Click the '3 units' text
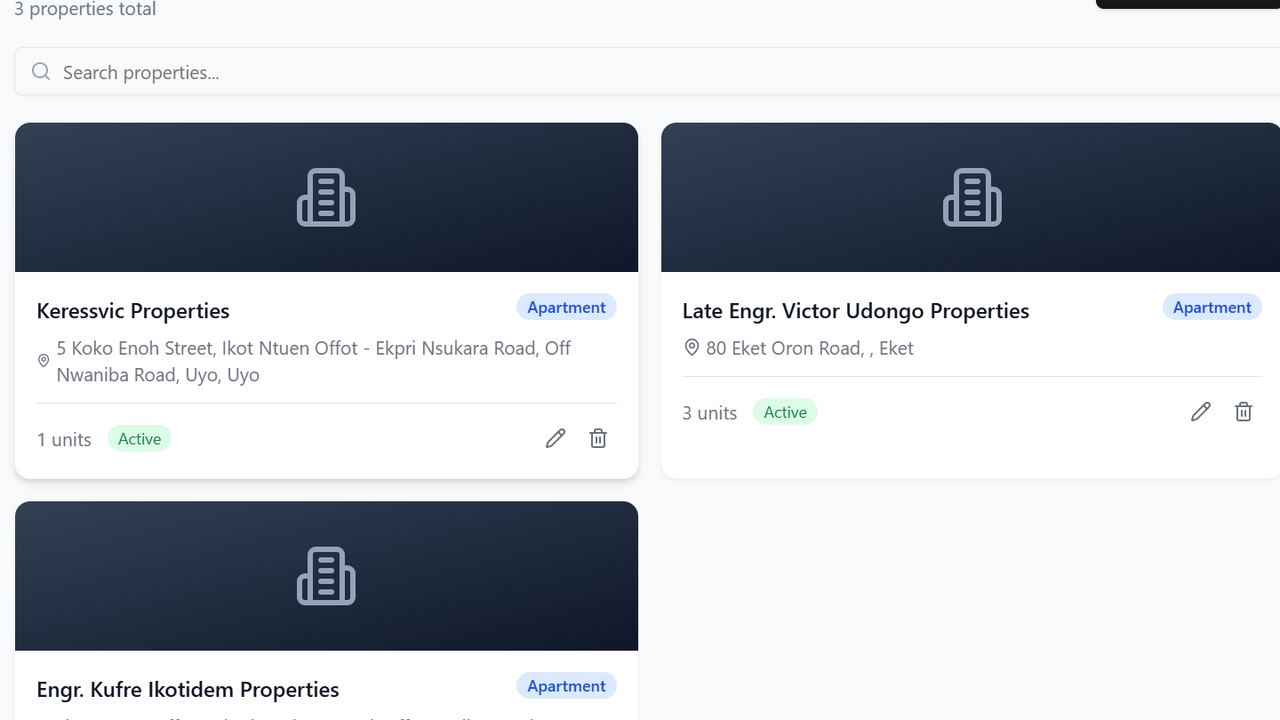The image size is (1280, 720). tap(710, 413)
